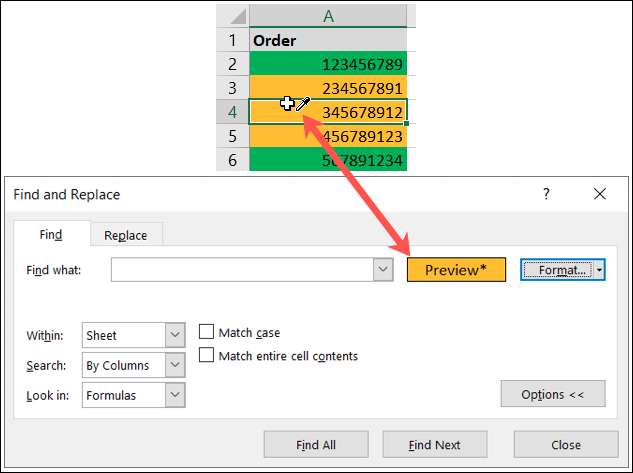The height and width of the screenshot is (473, 633).
Task: Open the Look in dropdown showing Formulas
Action: pos(175,395)
